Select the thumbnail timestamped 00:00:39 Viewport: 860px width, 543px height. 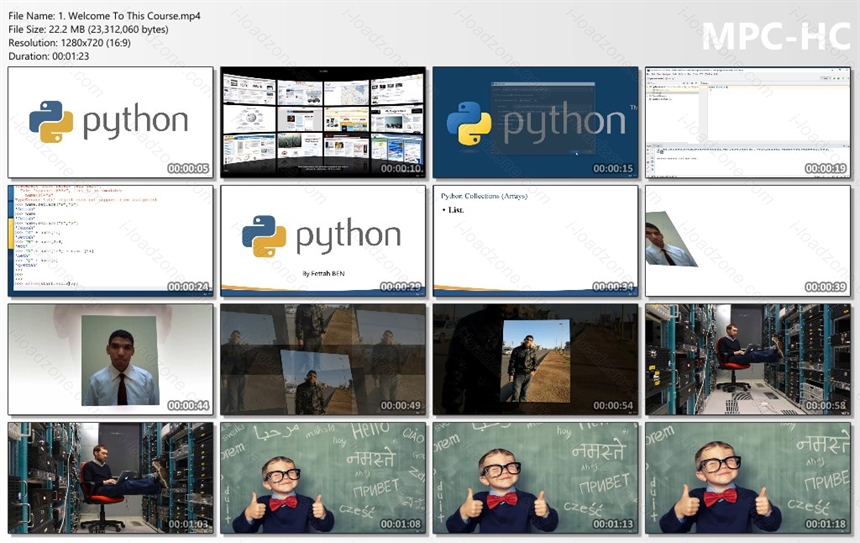coord(748,241)
